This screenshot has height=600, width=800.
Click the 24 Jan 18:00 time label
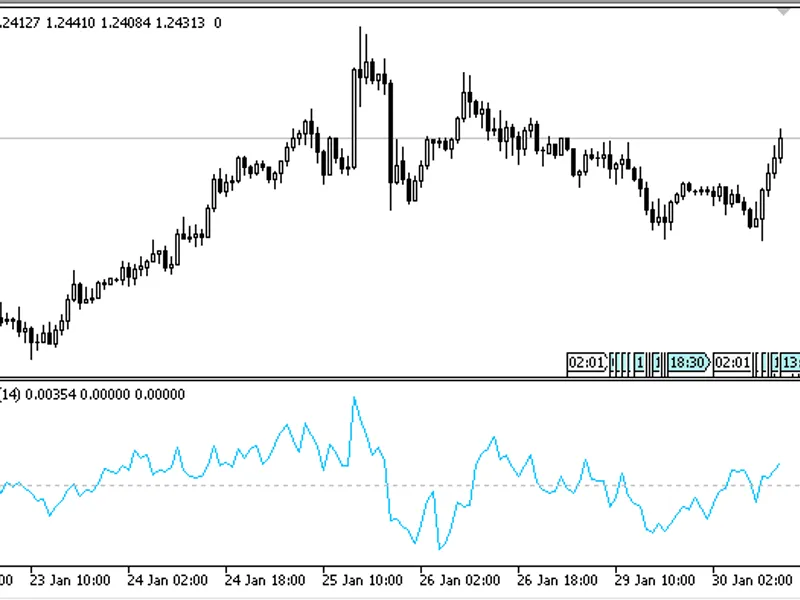265,581
